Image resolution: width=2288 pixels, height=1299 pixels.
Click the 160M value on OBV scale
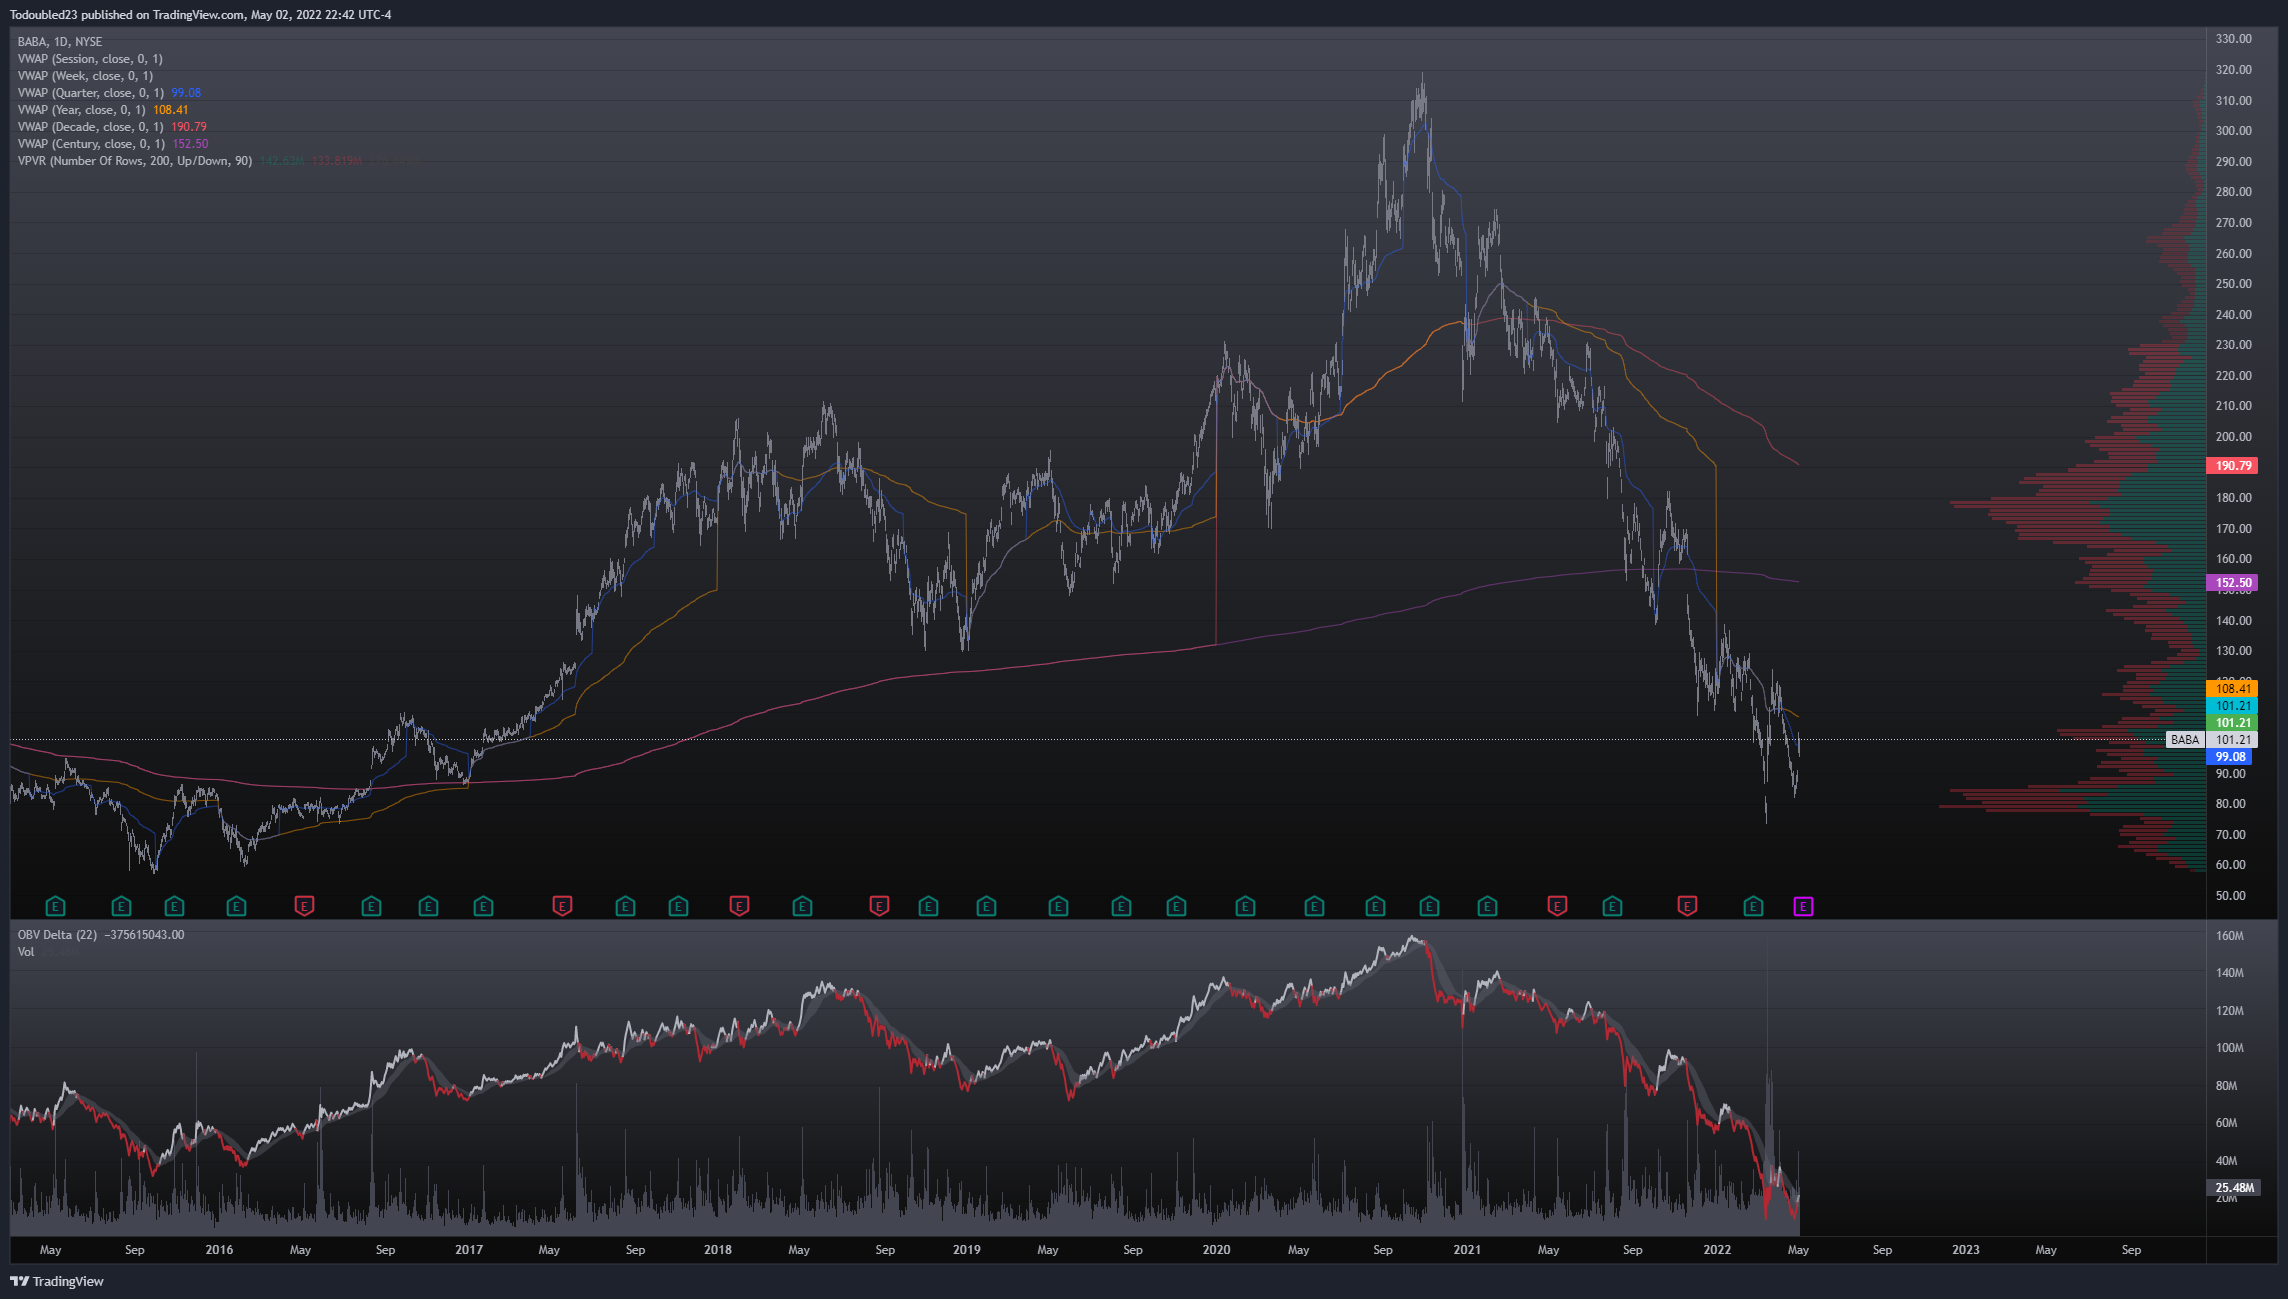pos(2230,936)
